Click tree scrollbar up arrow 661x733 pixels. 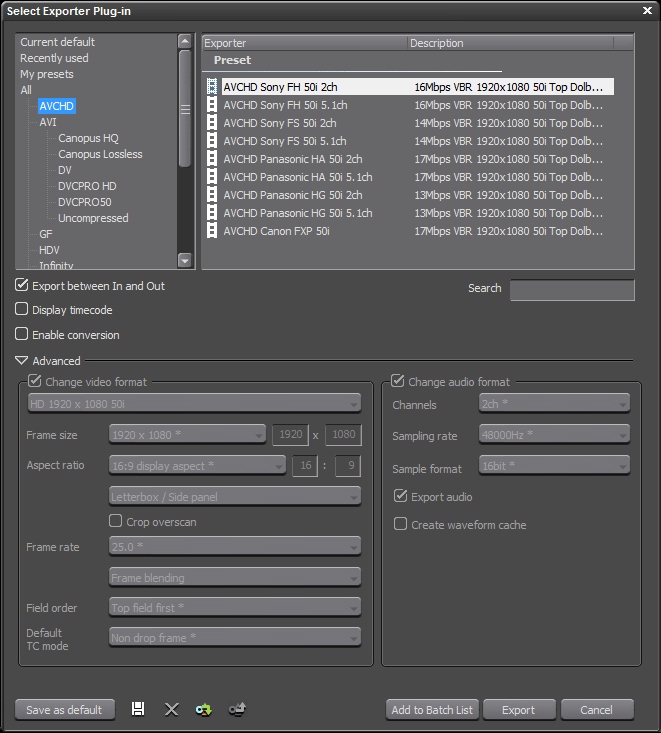[185, 41]
